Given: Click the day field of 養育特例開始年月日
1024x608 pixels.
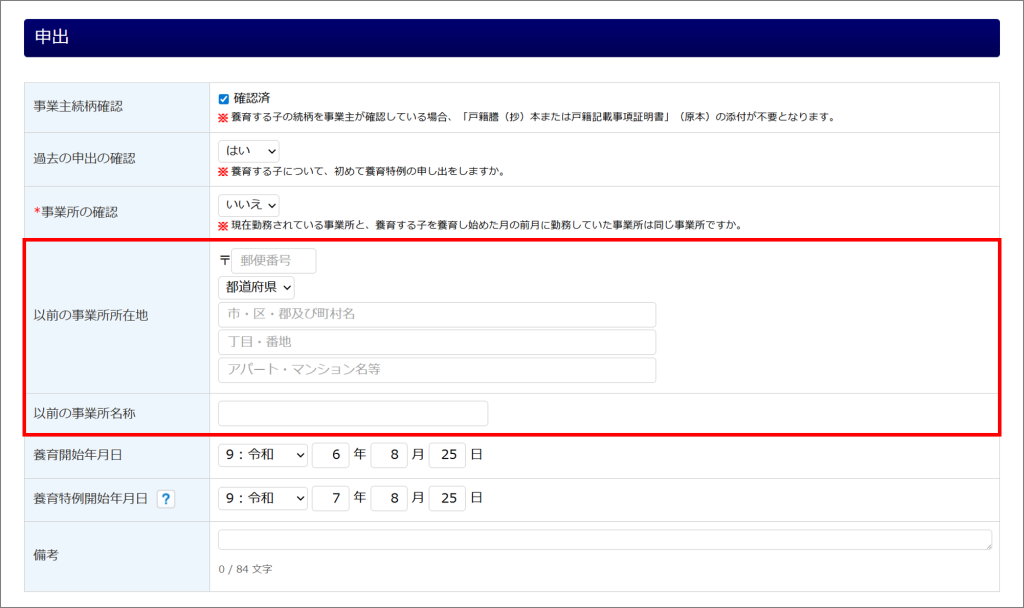Looking at the screenshot, I should click(x=447, y=498).
